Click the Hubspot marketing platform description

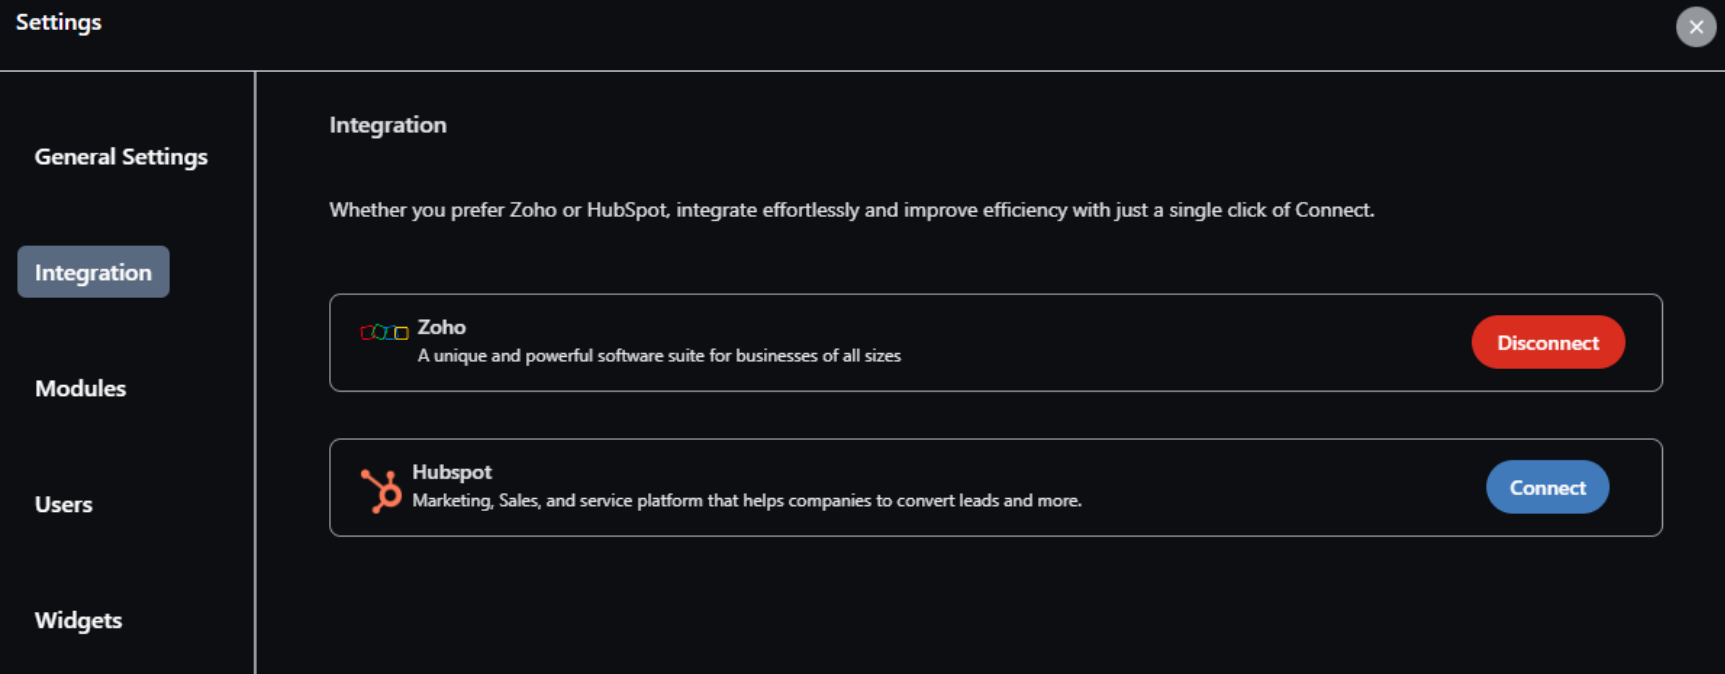(746, 501)
